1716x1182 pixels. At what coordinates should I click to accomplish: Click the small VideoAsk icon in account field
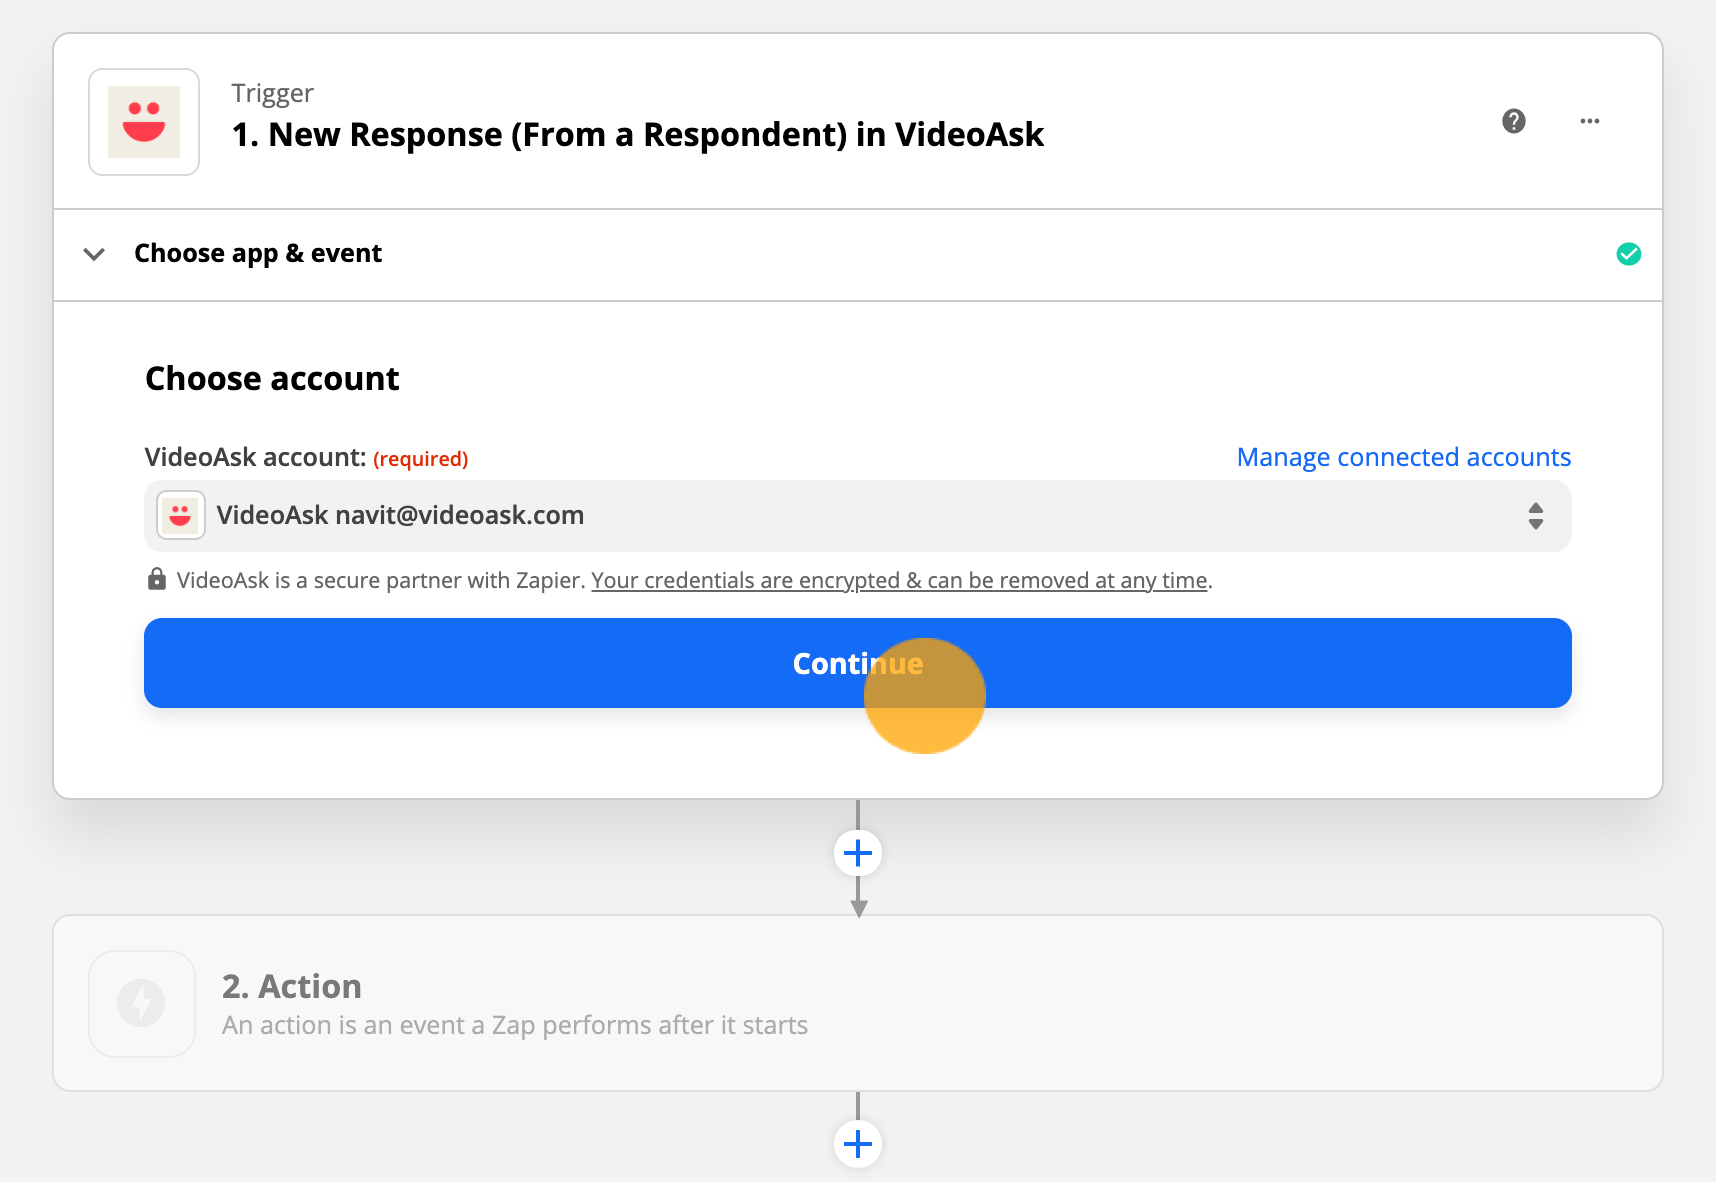(181, 515)
